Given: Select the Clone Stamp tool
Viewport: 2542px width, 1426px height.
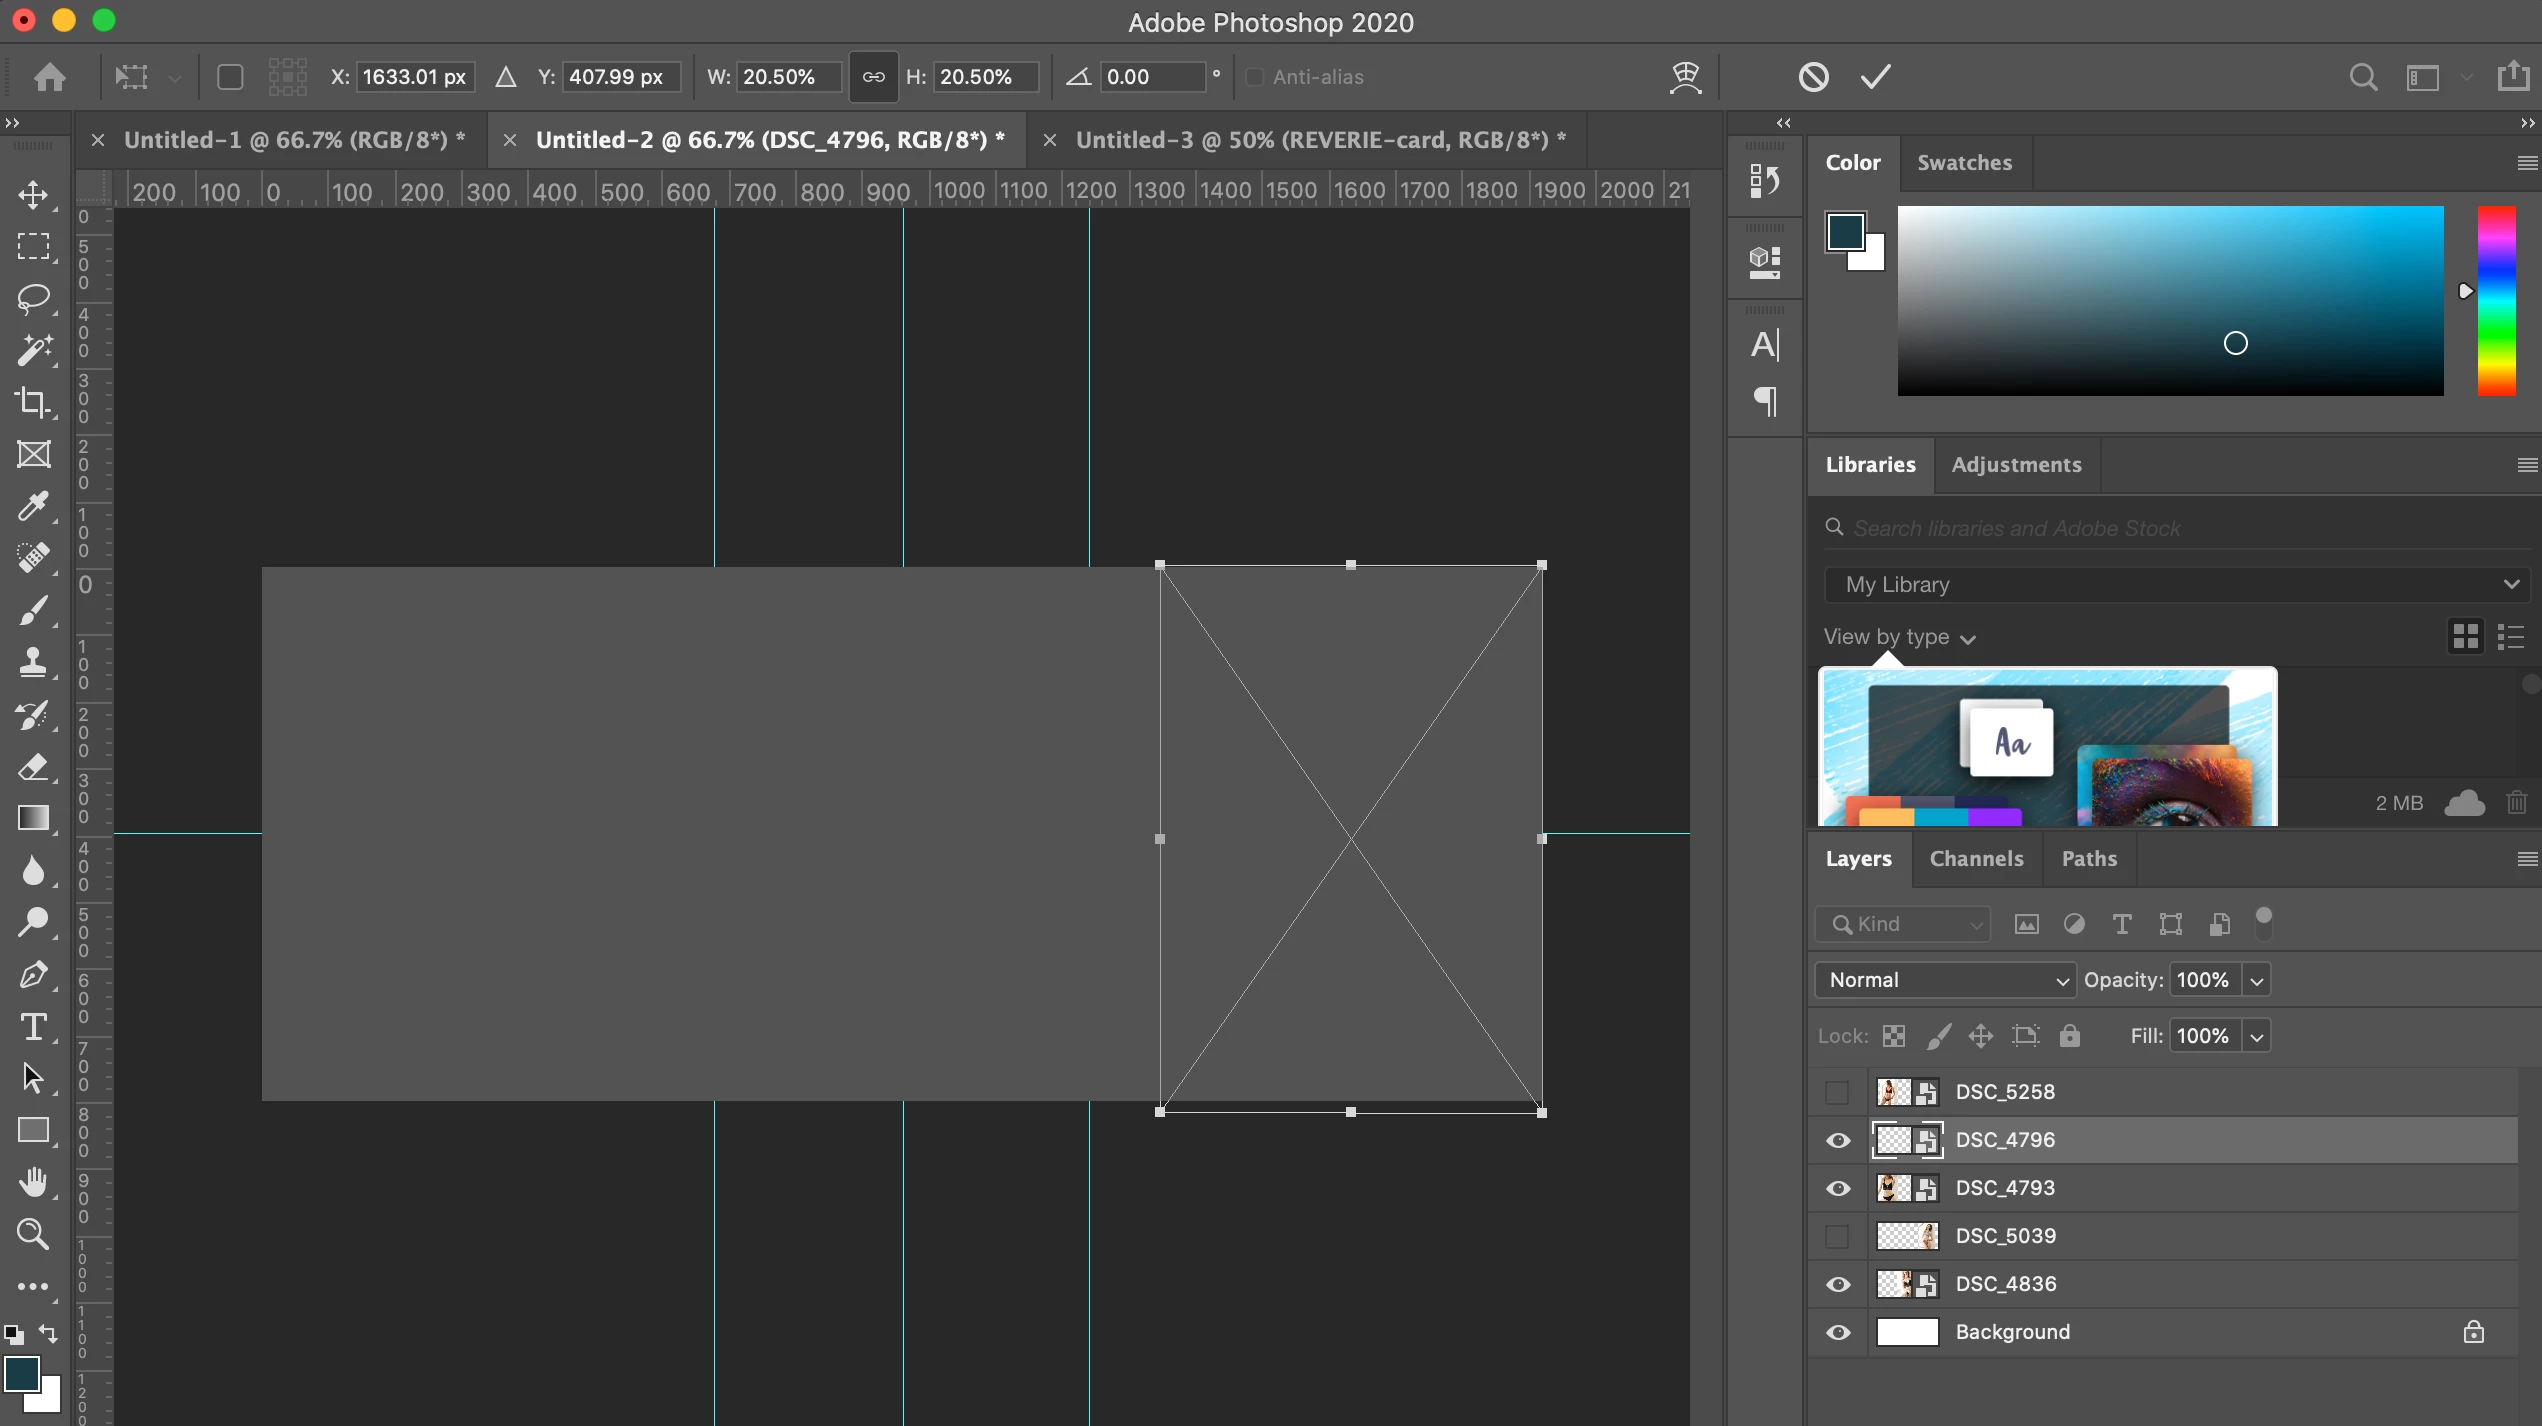Looking at the screenshot, I should pos(33,662).
